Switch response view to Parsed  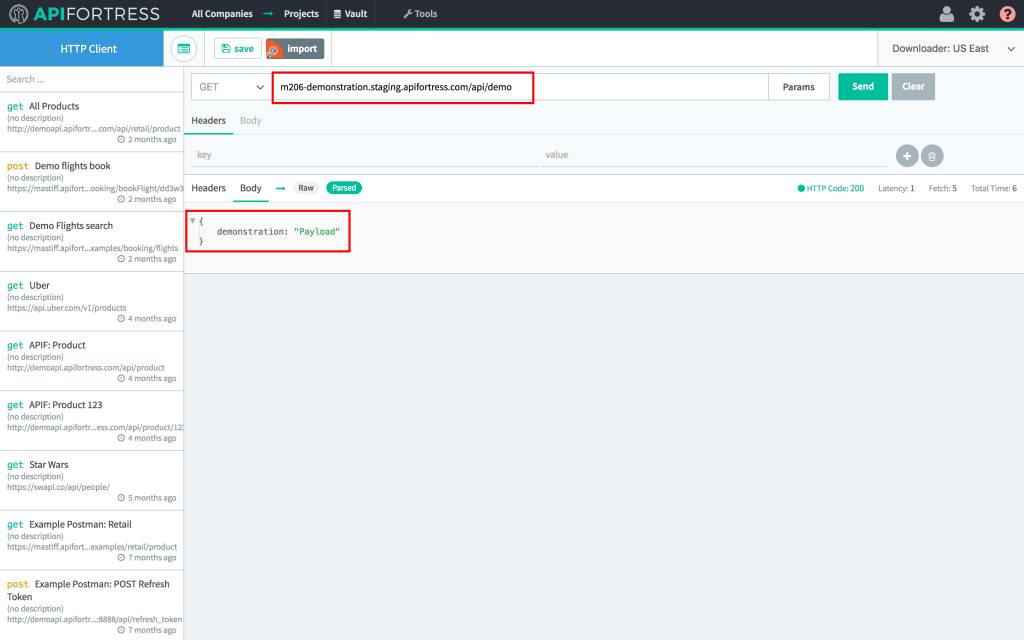coord(344,188)
